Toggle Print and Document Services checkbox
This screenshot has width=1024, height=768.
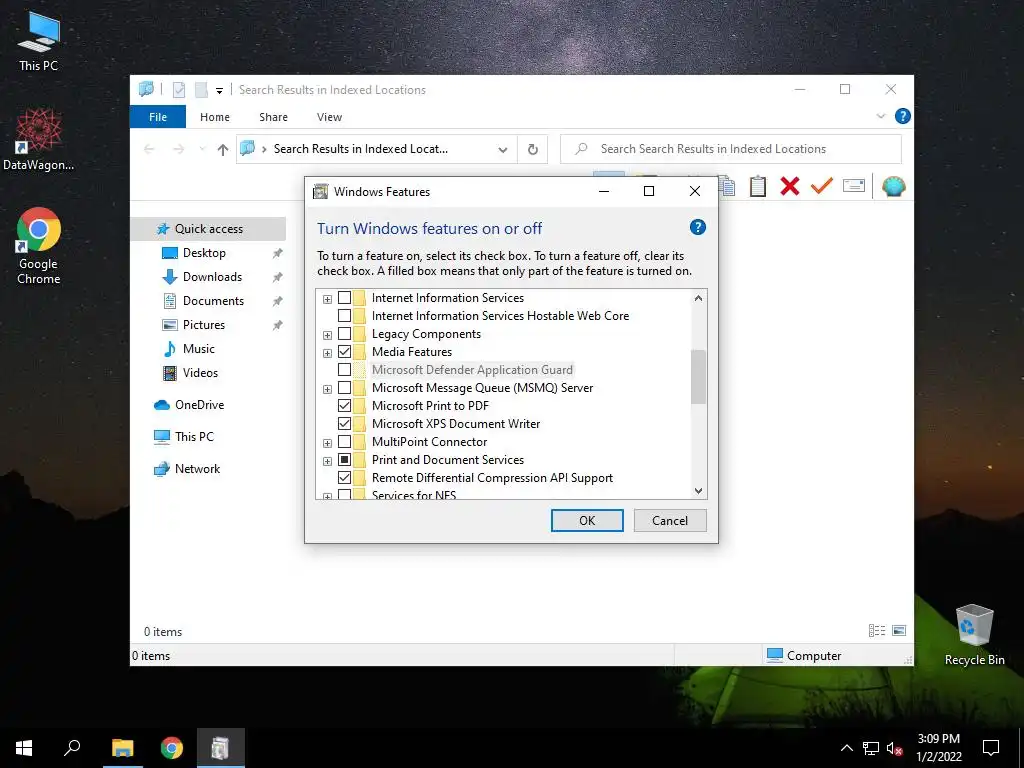[x=344, y=460]
